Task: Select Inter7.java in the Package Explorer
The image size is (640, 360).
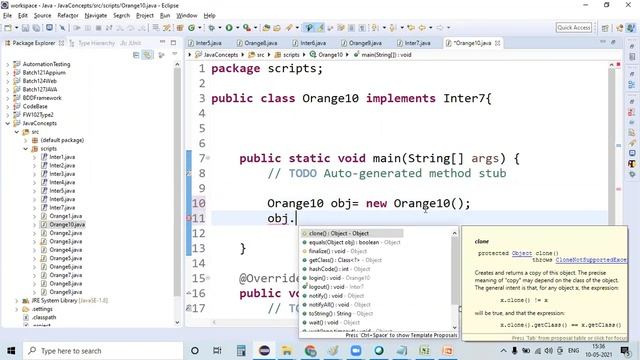Action: (x=62, y=208)
